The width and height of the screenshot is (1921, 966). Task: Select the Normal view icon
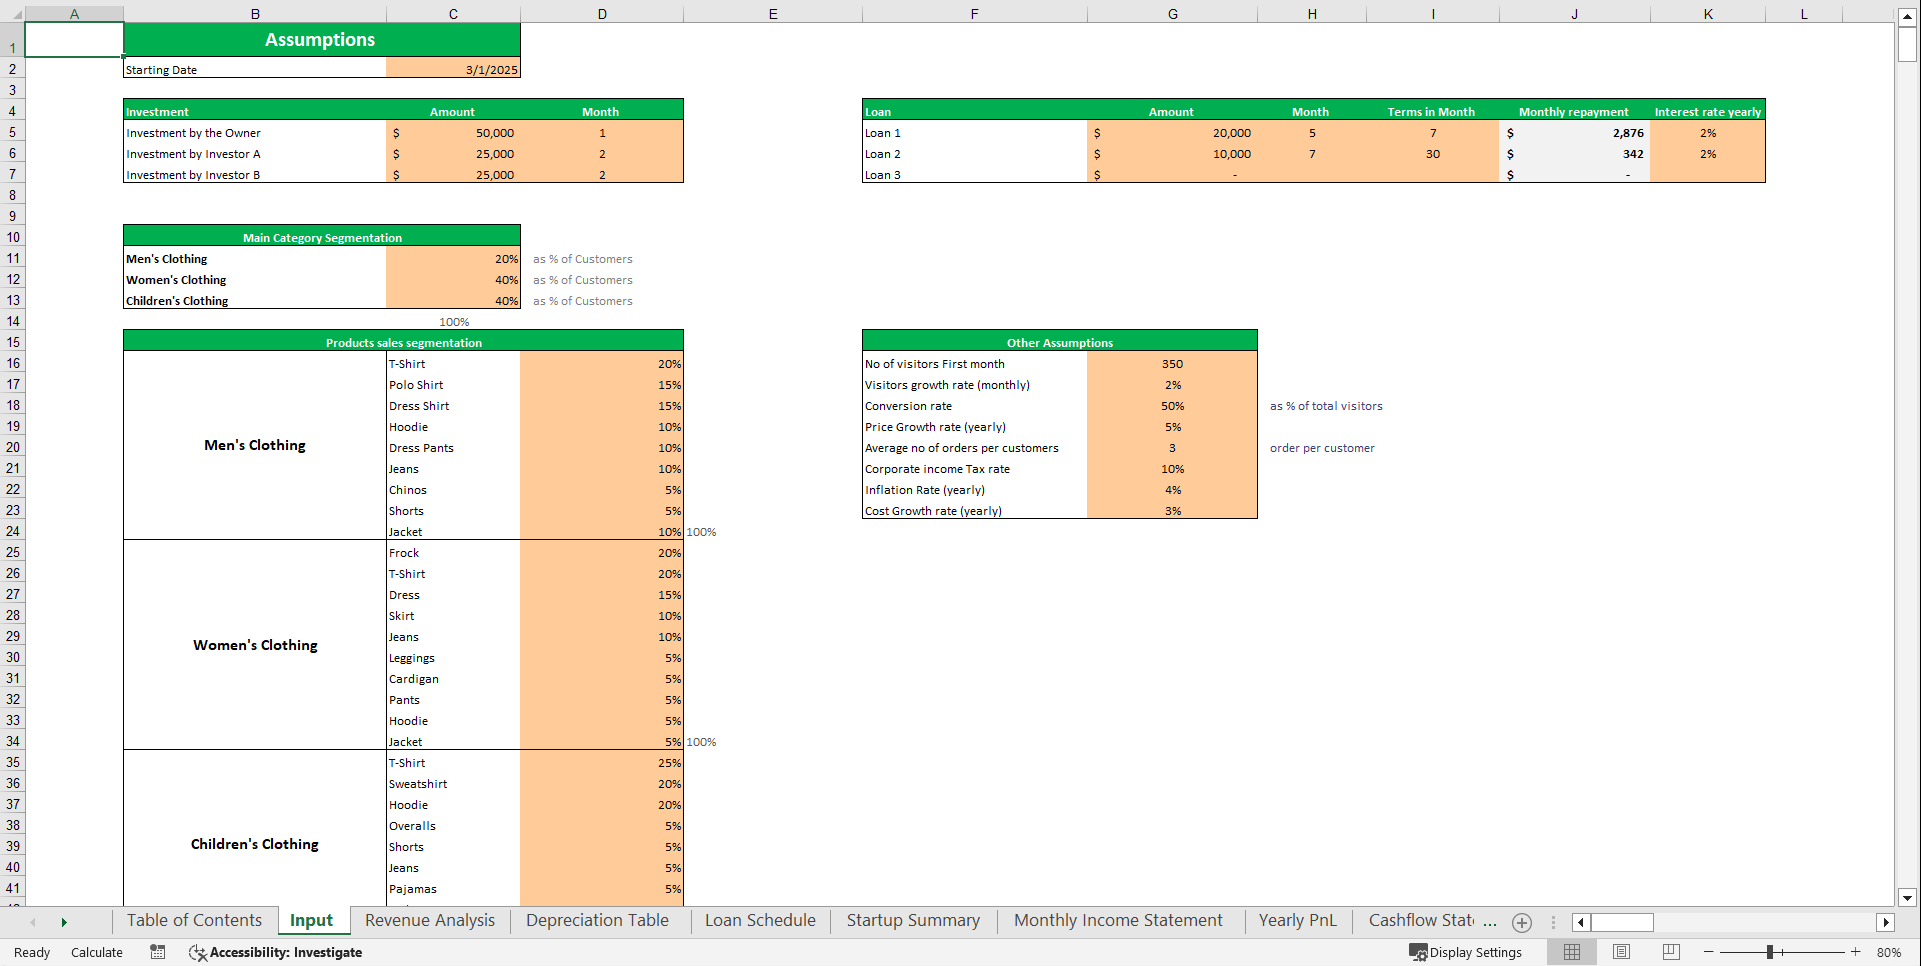[1571, 952]
